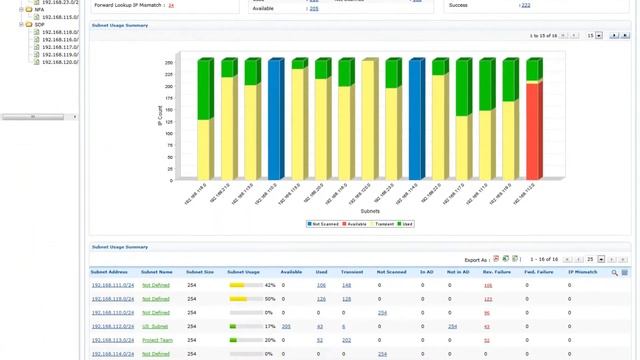Click Project Team subnet name link
The width and height of the screenshot is (640, 360).
158,340
